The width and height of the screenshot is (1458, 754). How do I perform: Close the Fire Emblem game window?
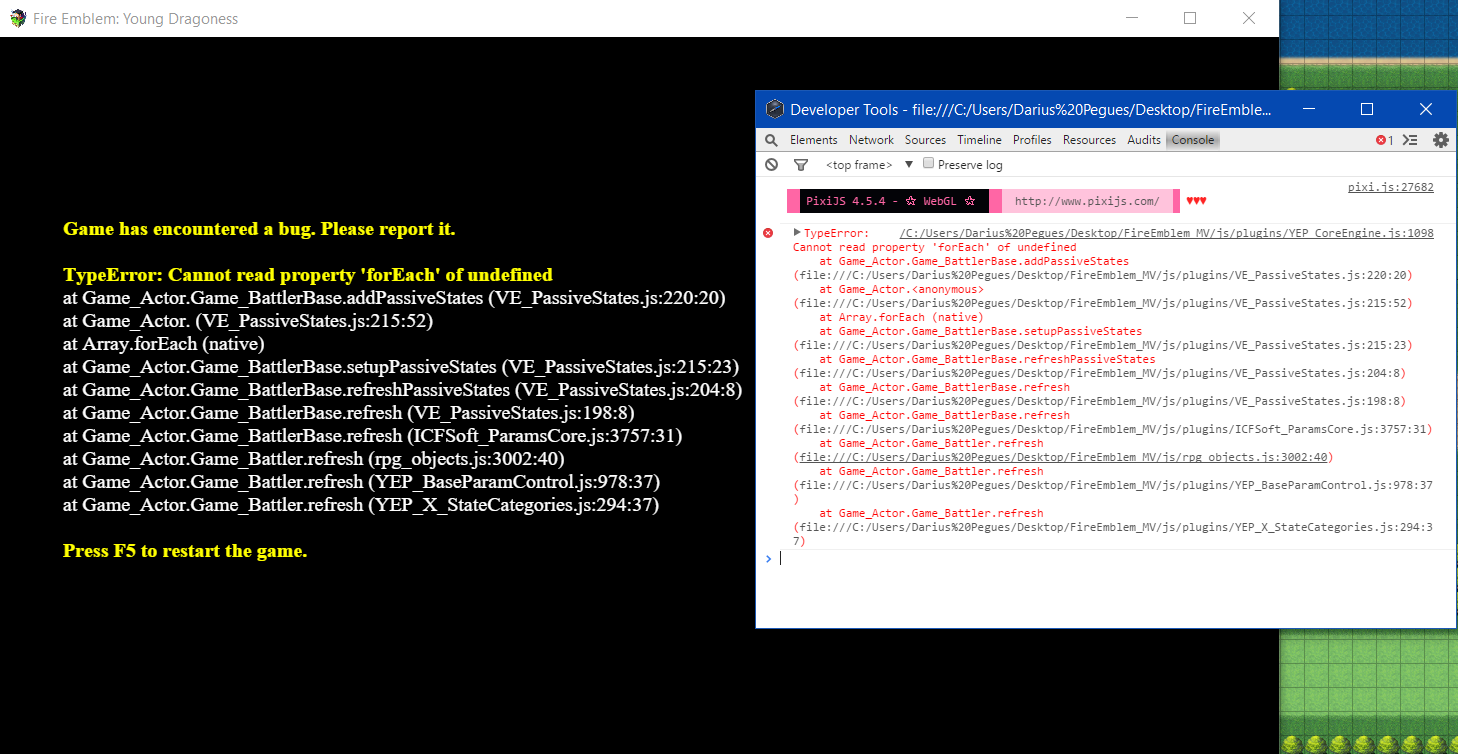tap(1249, 18)
